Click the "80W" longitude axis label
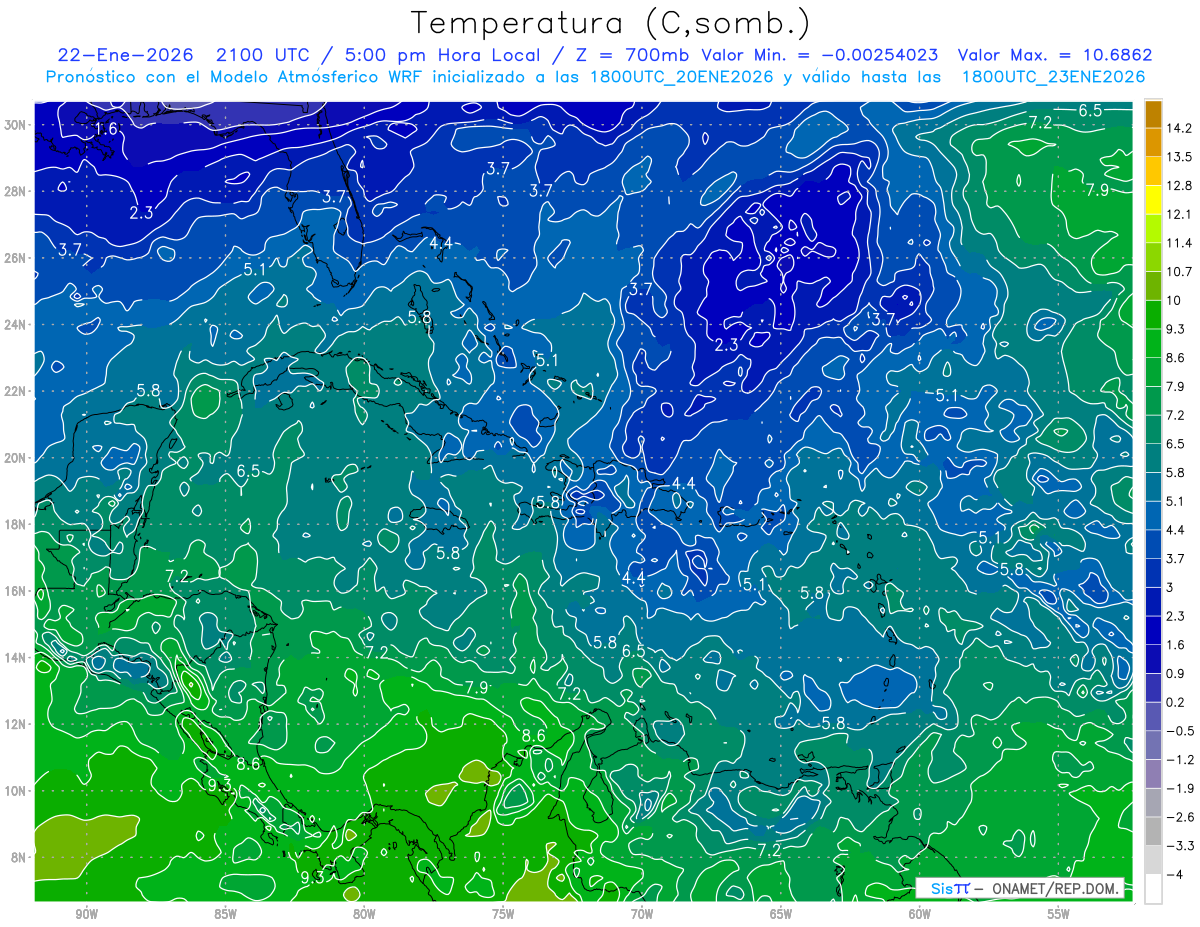This screenshot has height=927, width=1200. coord(364,913)
